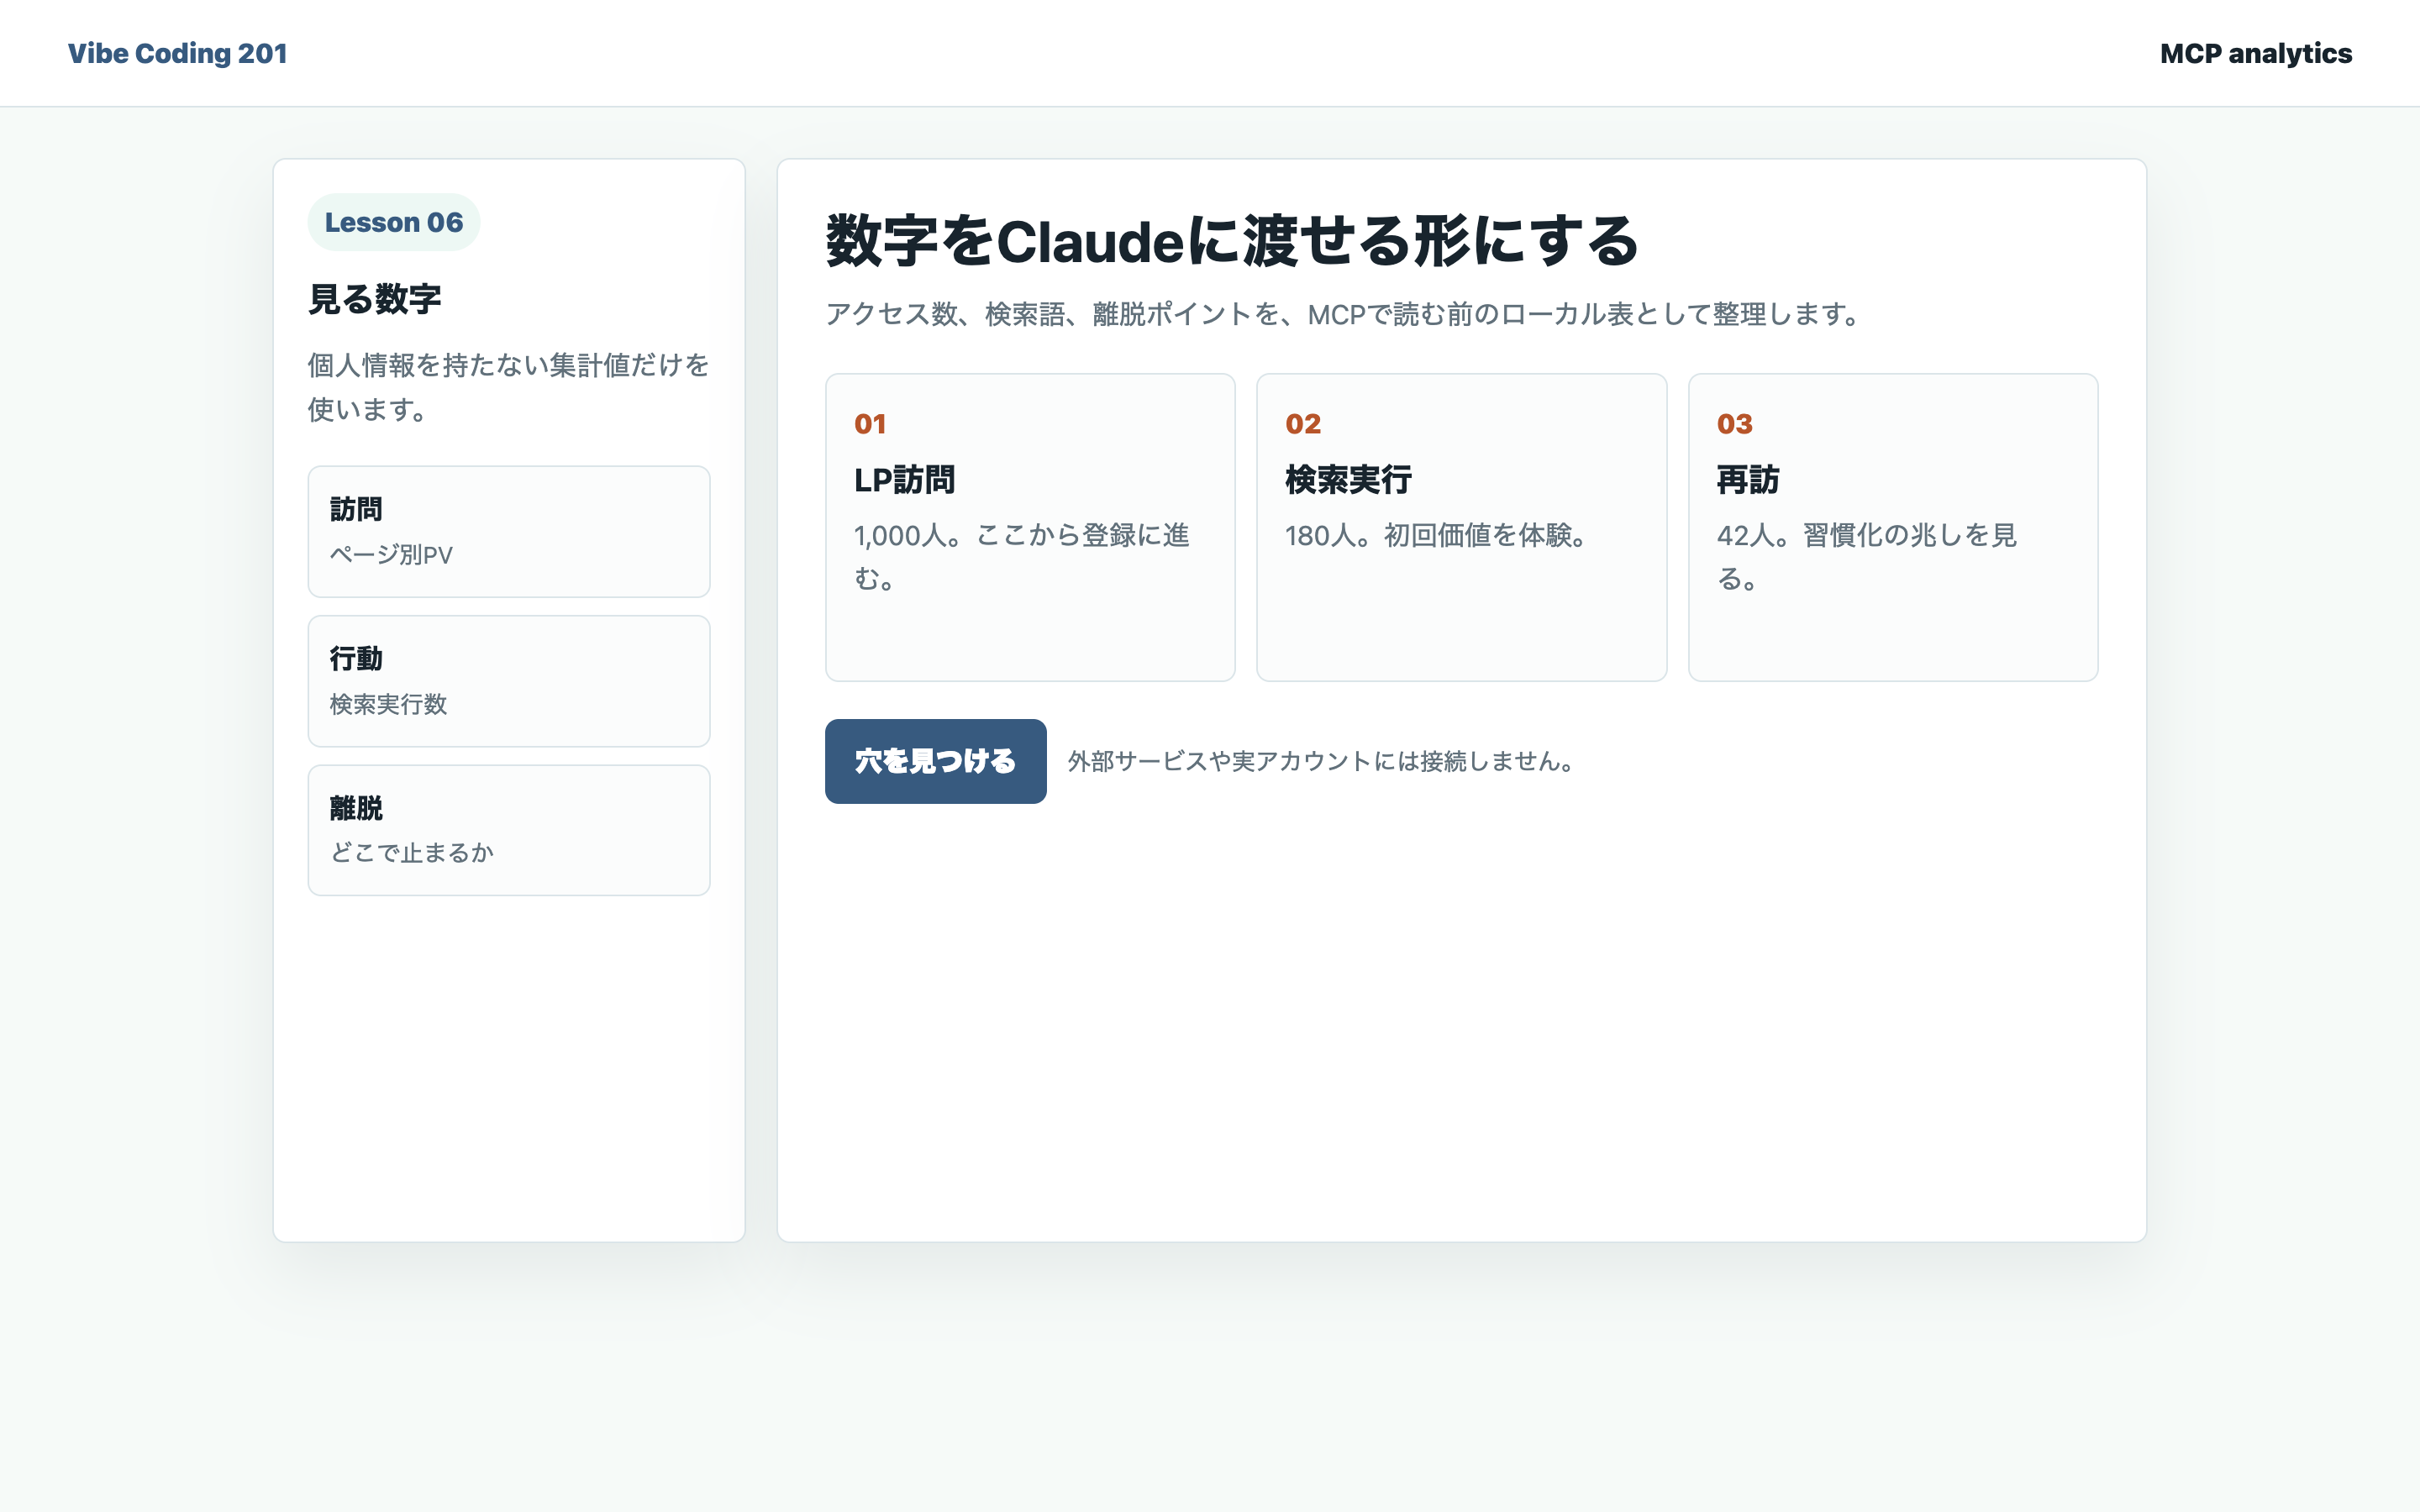Image resolution: width=2420 pixels, height=1512 pixels.
Task: Open the 訪問 sidebar card
Action: tap(509, 531)
